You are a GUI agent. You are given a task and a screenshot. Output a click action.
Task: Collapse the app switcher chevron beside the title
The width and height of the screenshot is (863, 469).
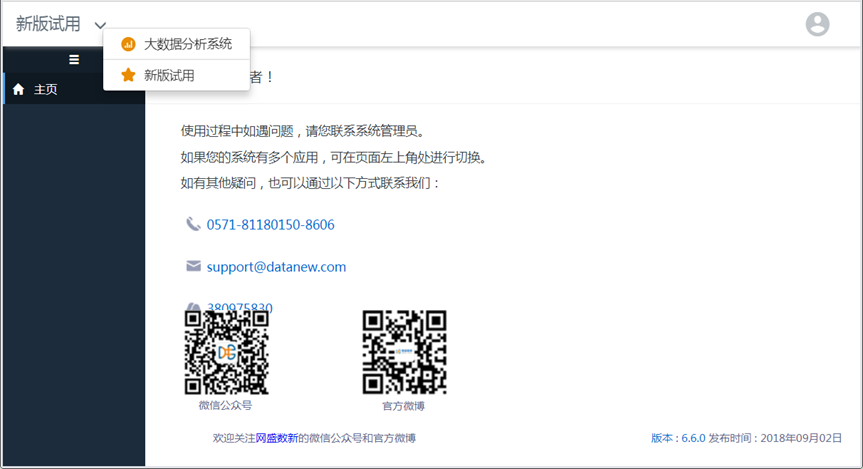(x=100, y=25)
